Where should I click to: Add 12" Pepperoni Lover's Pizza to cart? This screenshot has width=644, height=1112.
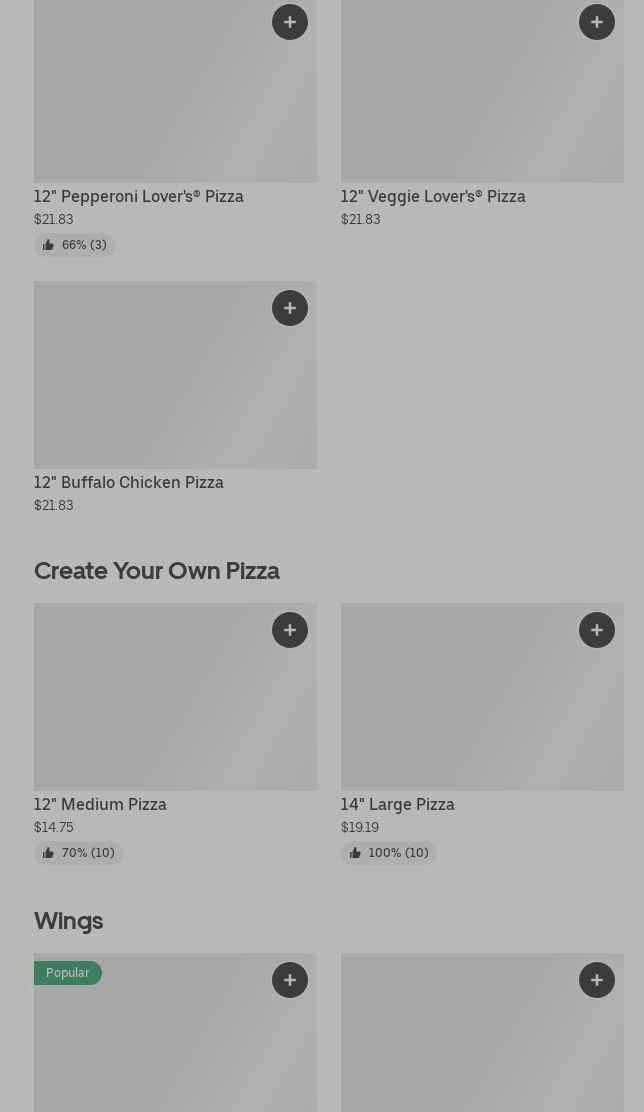point(290,22)
